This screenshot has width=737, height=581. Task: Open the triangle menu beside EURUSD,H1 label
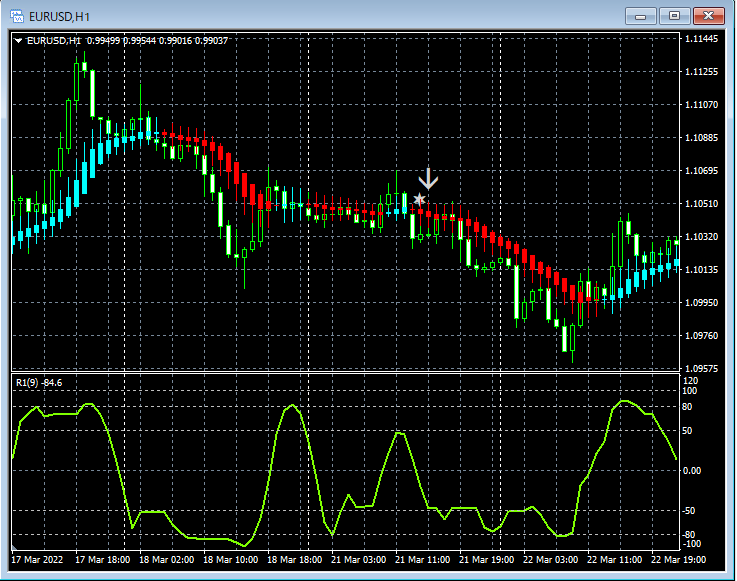coord(19,41)
